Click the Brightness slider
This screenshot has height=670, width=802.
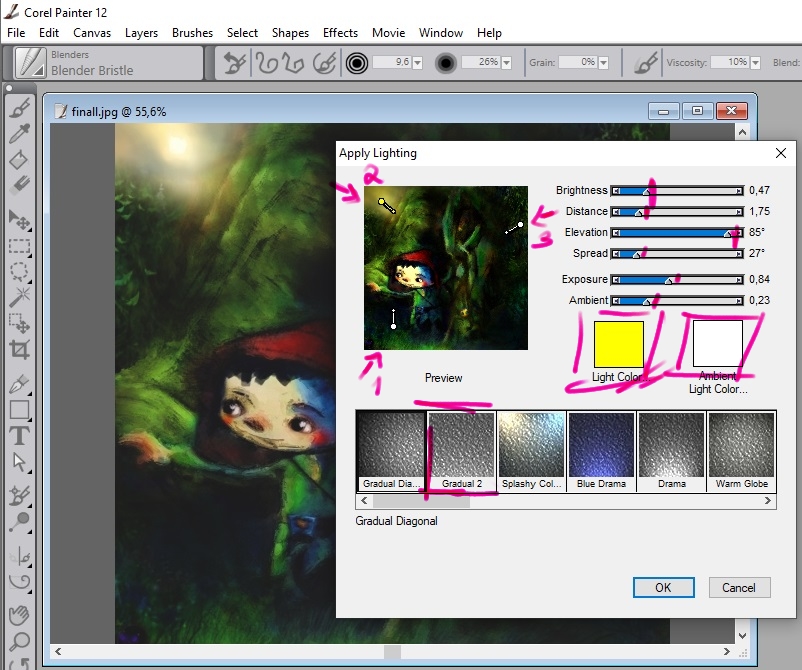click(x=677, y=191)
